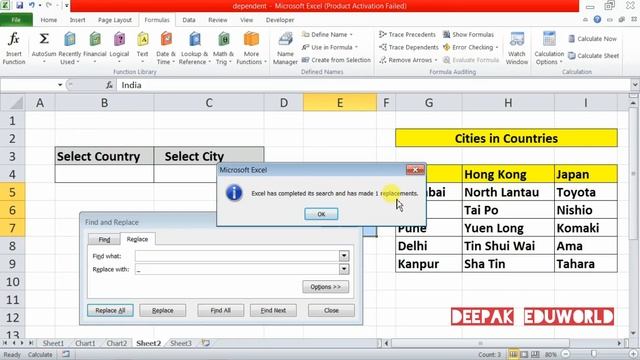Click the Replace with input field
Image resolution: width=640 pixels, height=360 pixels.
tap(237, 269)
